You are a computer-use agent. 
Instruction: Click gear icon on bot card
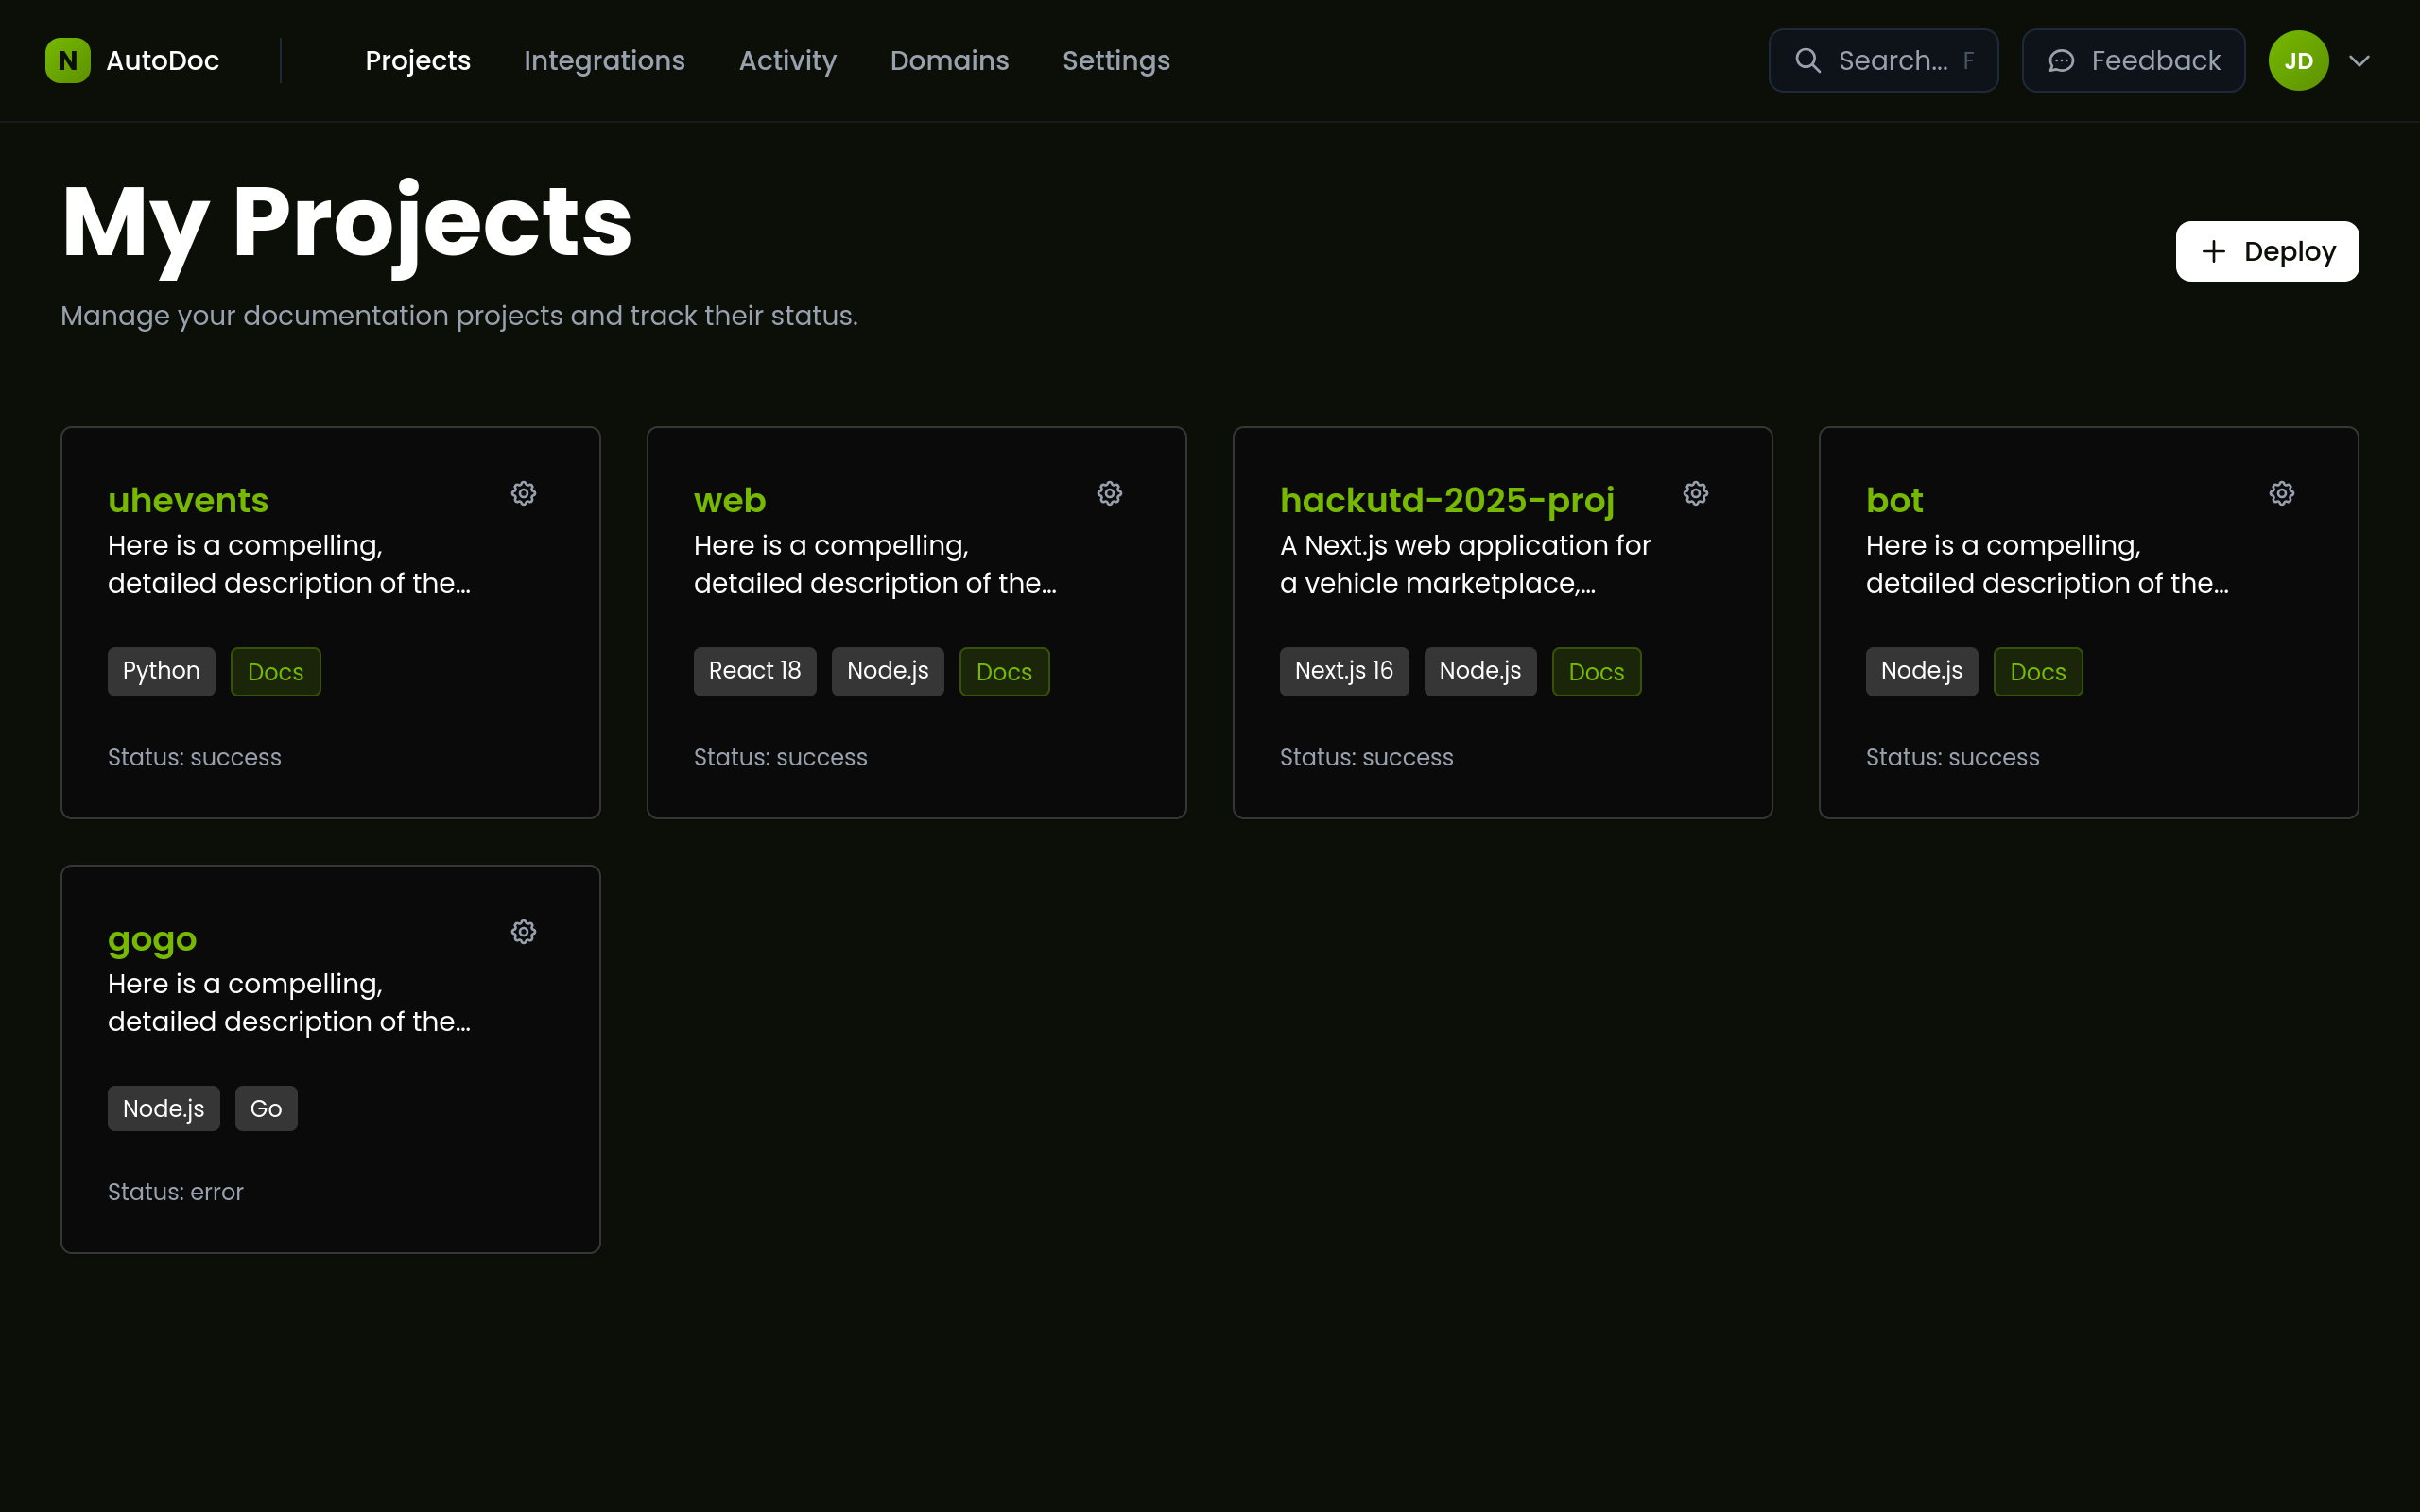point(2281,493)
